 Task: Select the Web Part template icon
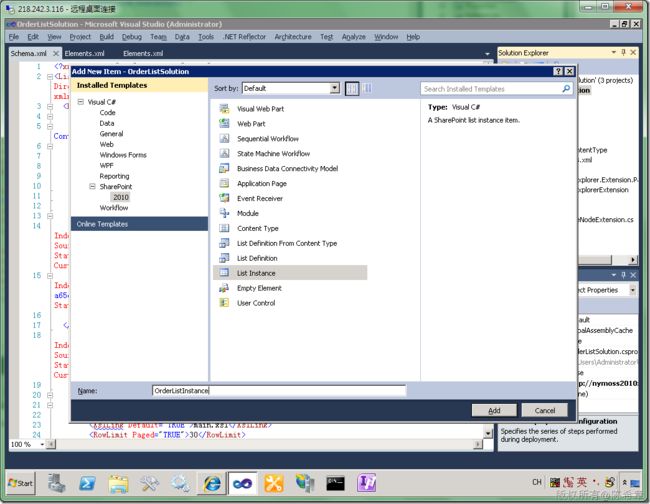[224, 124]
